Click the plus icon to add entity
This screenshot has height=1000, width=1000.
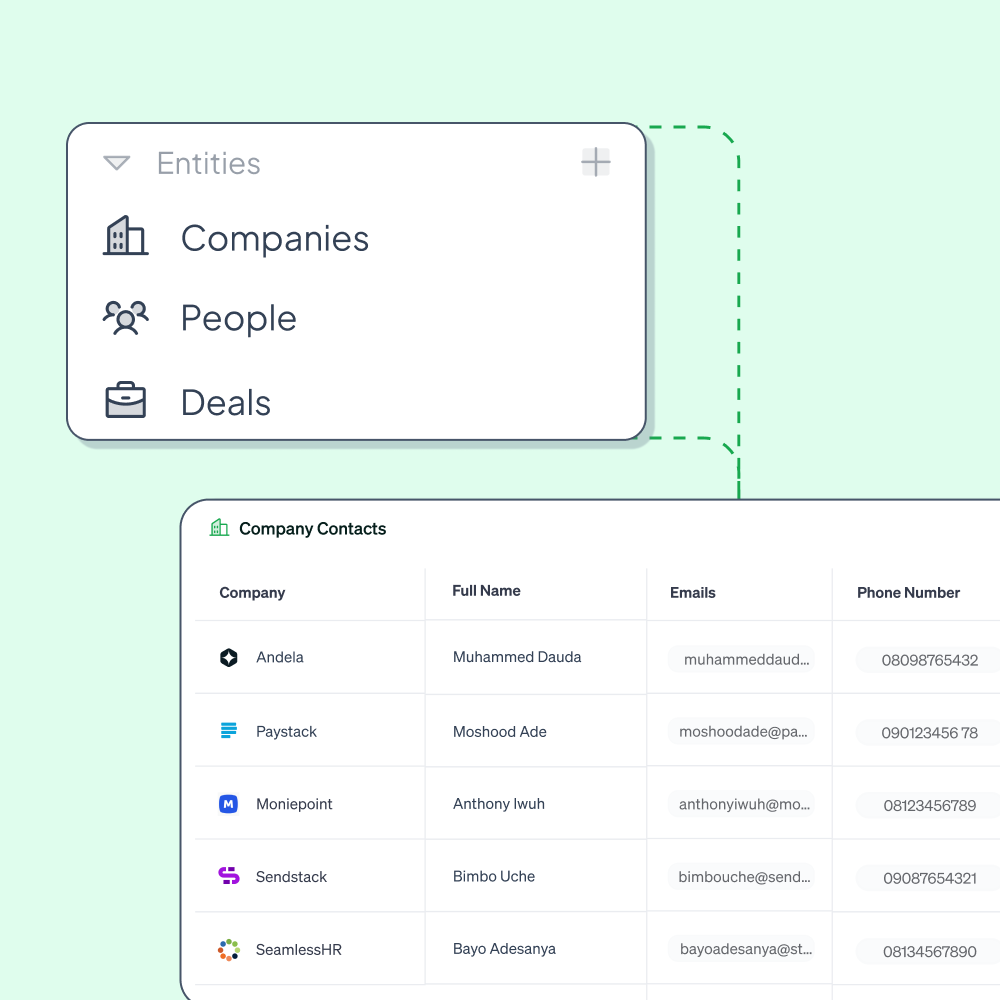[596, 162]
